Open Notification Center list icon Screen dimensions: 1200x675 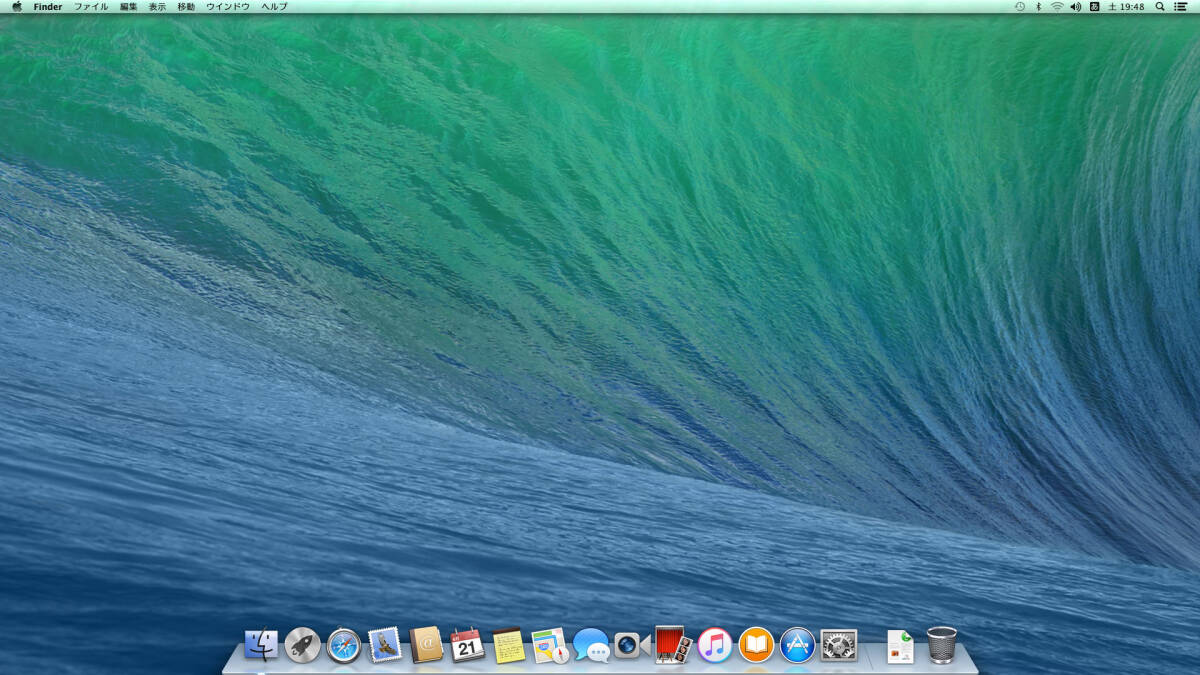pyautogui.click(x=1180, y=6)
